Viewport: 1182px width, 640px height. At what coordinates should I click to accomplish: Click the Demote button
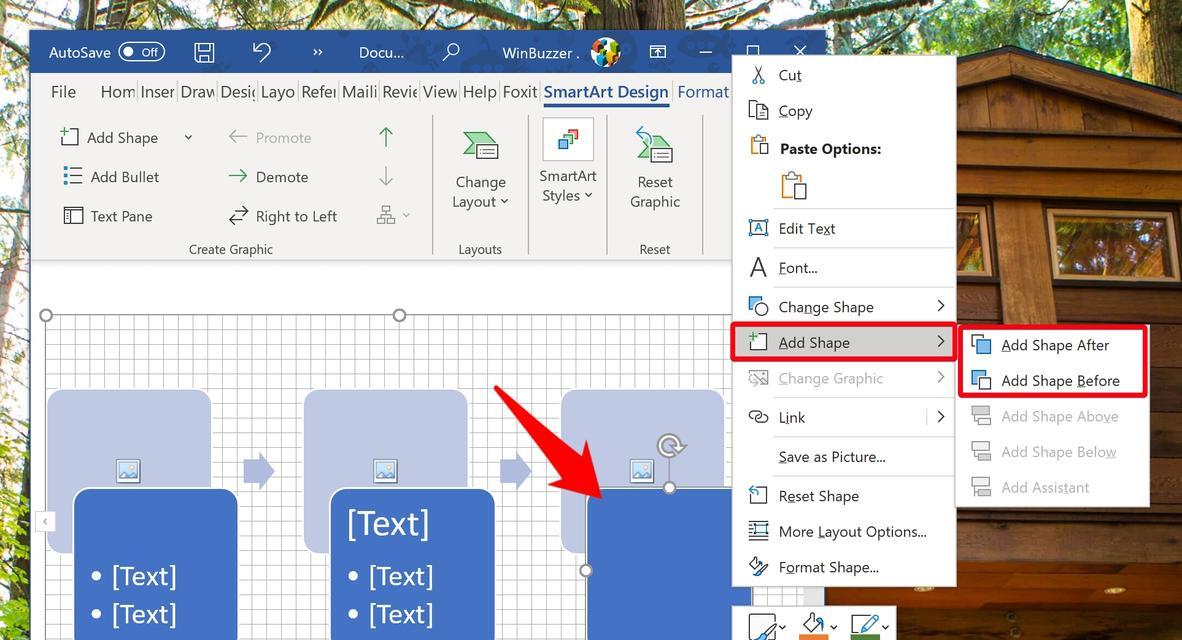(x=268, y=176)
